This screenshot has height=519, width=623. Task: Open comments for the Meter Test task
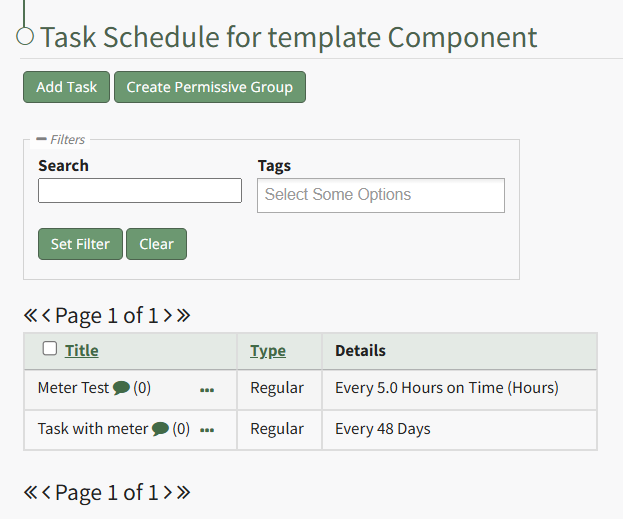point(121,388)
